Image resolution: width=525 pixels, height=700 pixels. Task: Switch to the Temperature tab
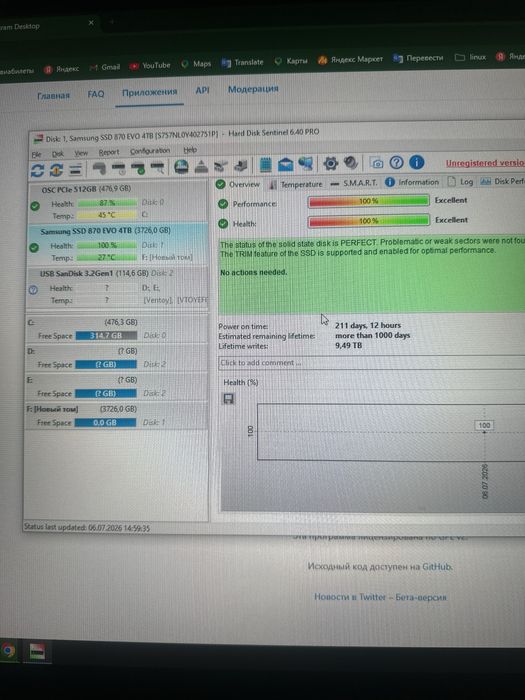click(x=296, y=184)
